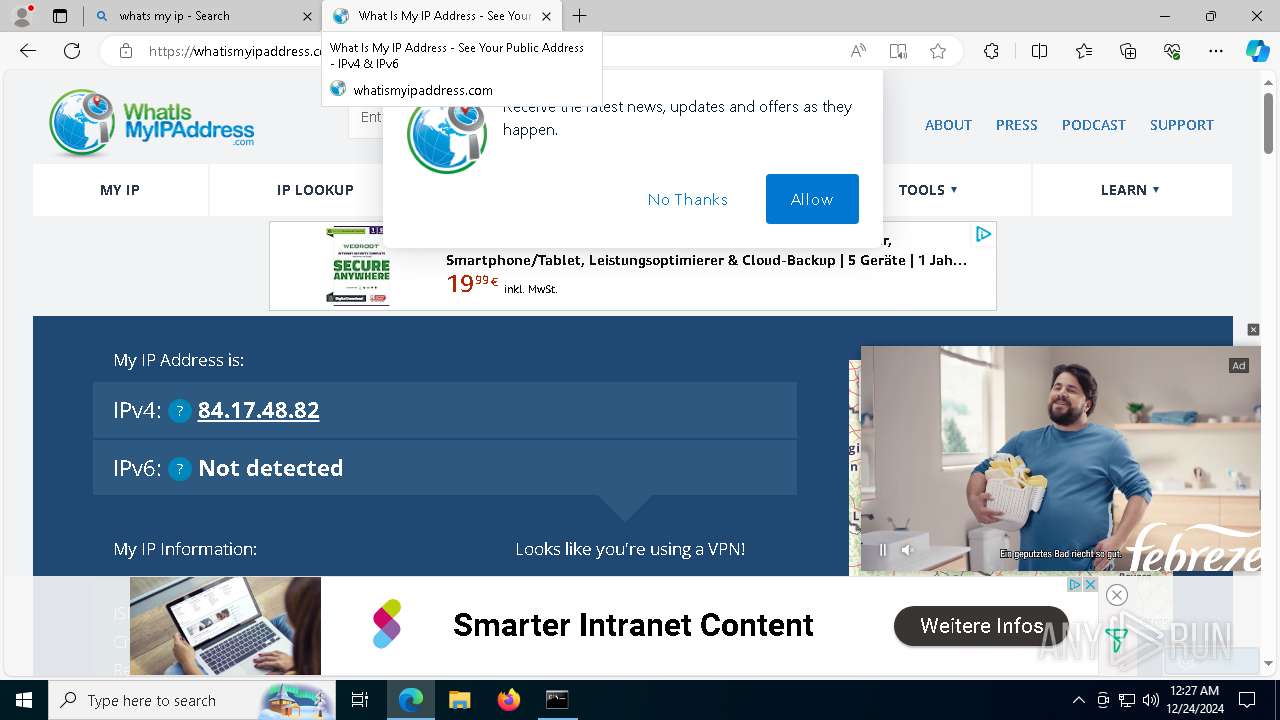Open the Extensions puzzle icon
Image resolution: width=1280 pixels, height=720 pixels.
(991, 51)
